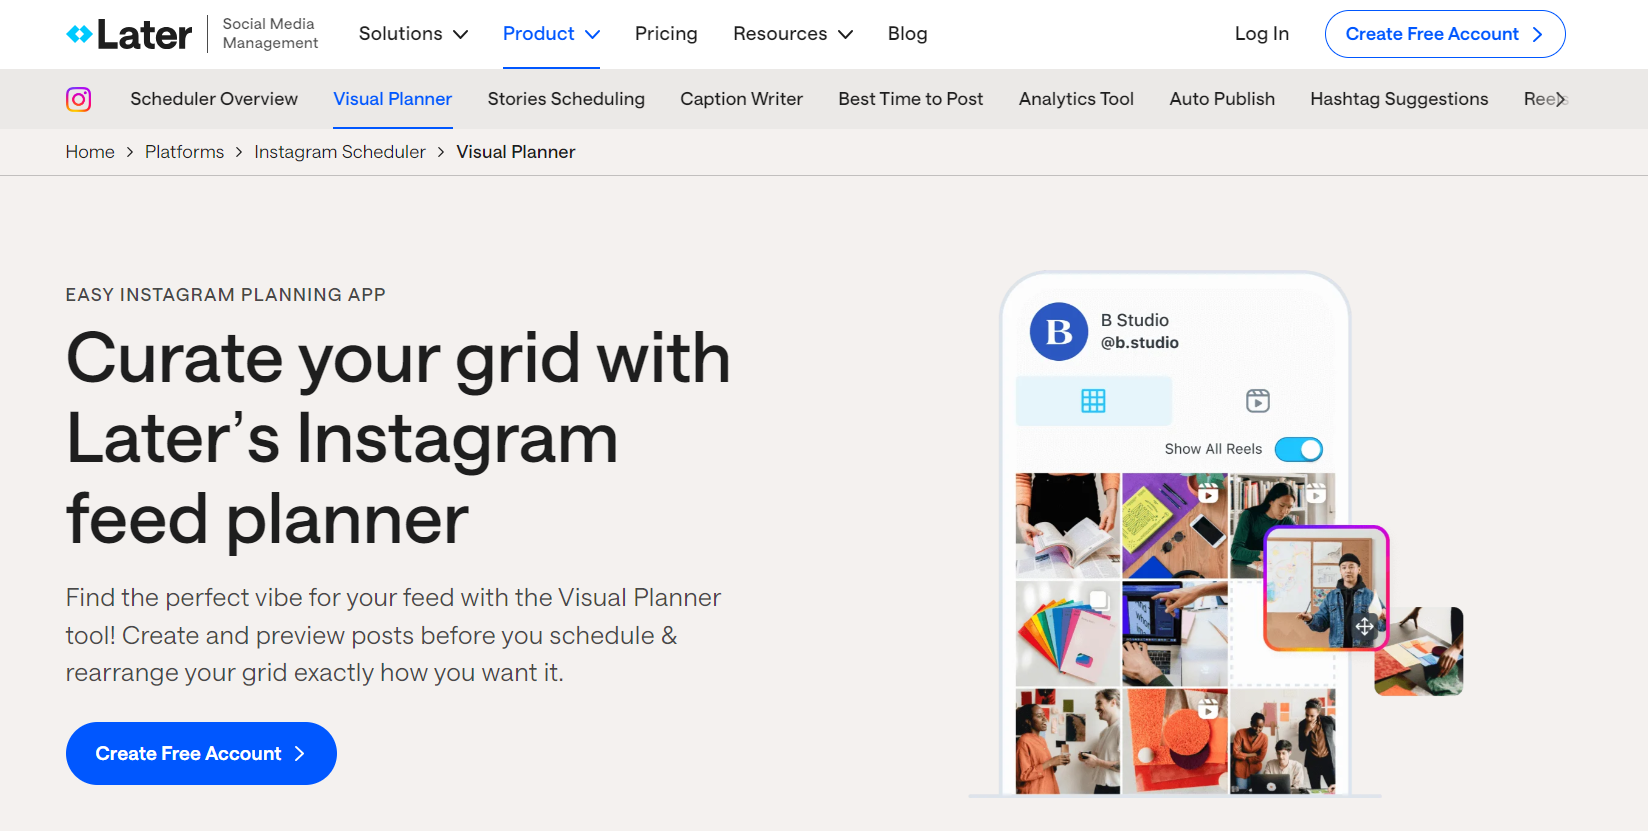1648x831 pixels.
Task: Click the Log In link
Action: click(1261, 34)
